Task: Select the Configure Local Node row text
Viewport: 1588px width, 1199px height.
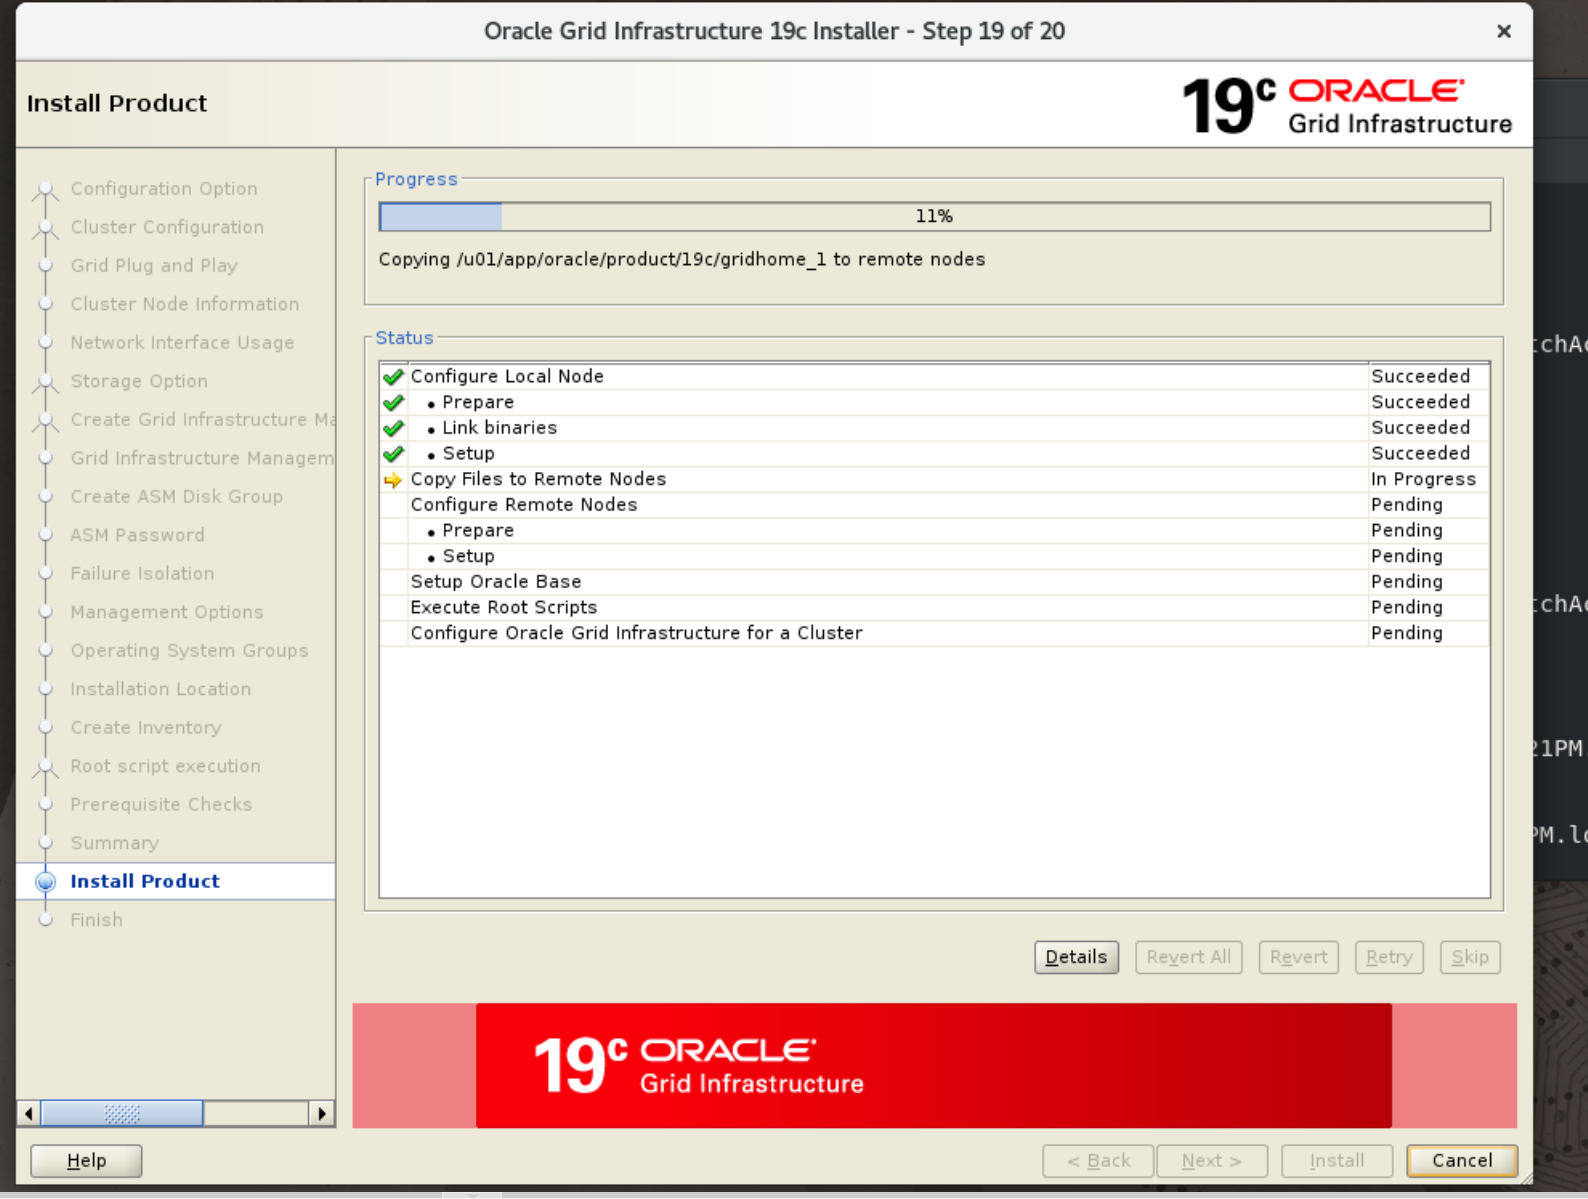Action: click(x=507, y=377)
